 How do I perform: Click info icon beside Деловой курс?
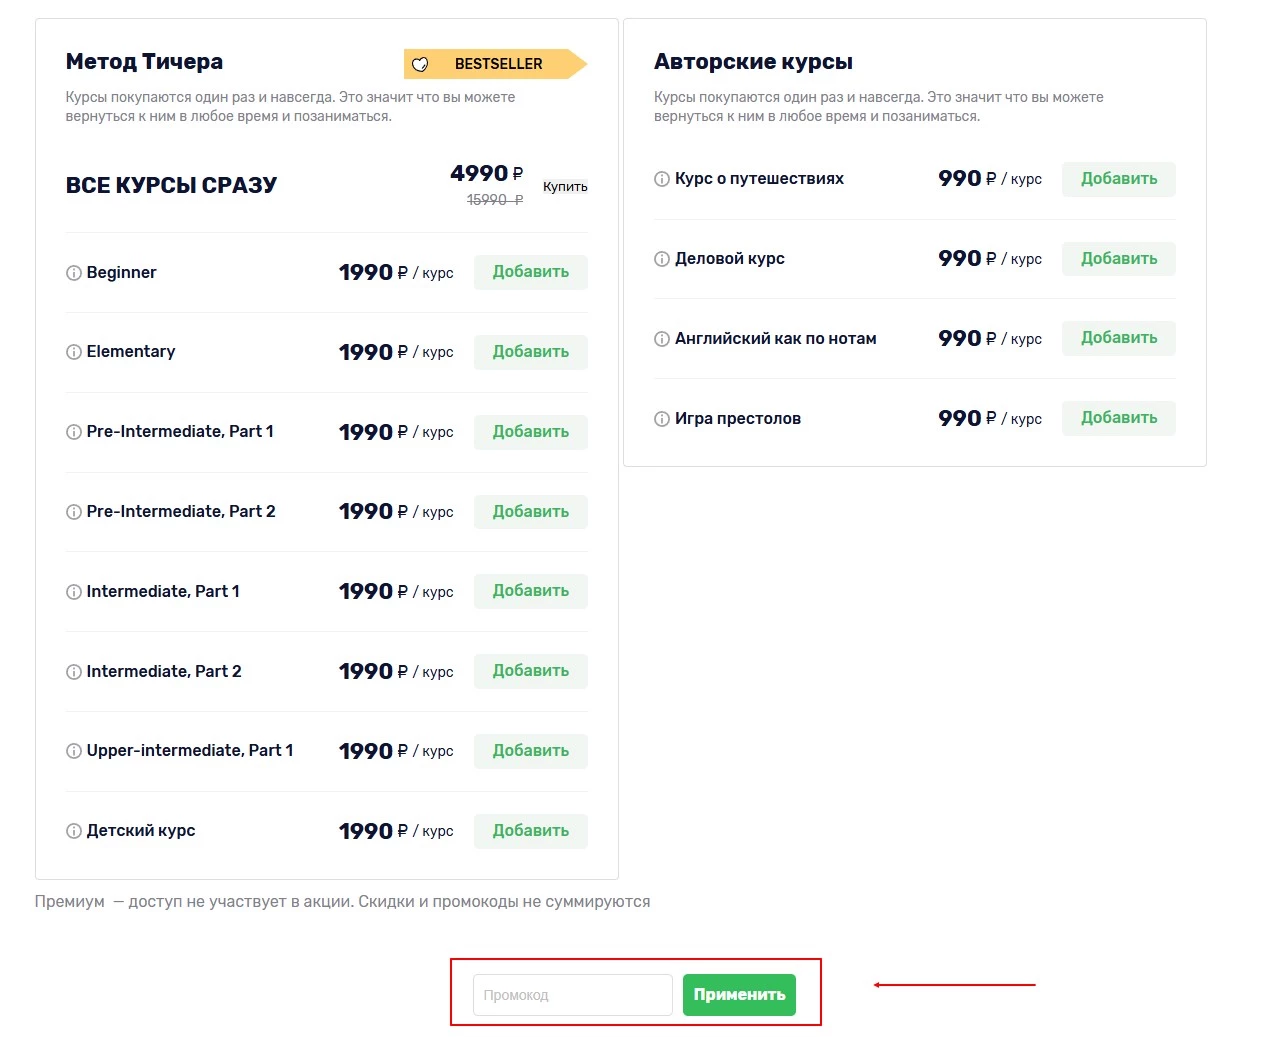(661, 259)
